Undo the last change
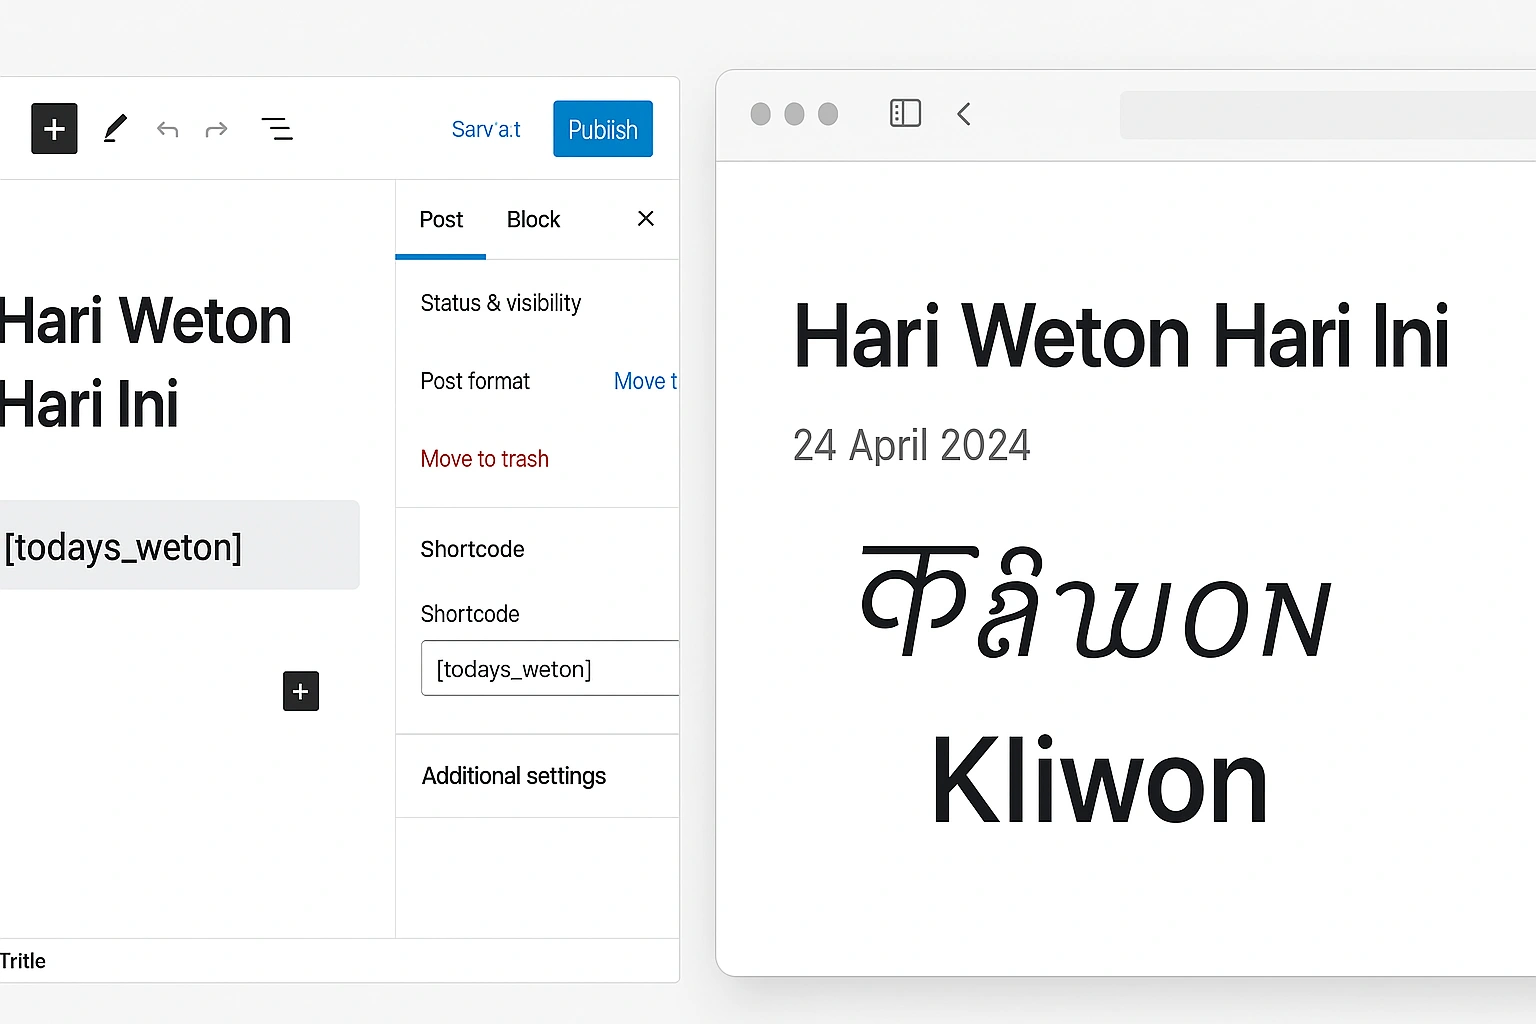Viewport: 1536px width, 1024px height. coord(167,129)
